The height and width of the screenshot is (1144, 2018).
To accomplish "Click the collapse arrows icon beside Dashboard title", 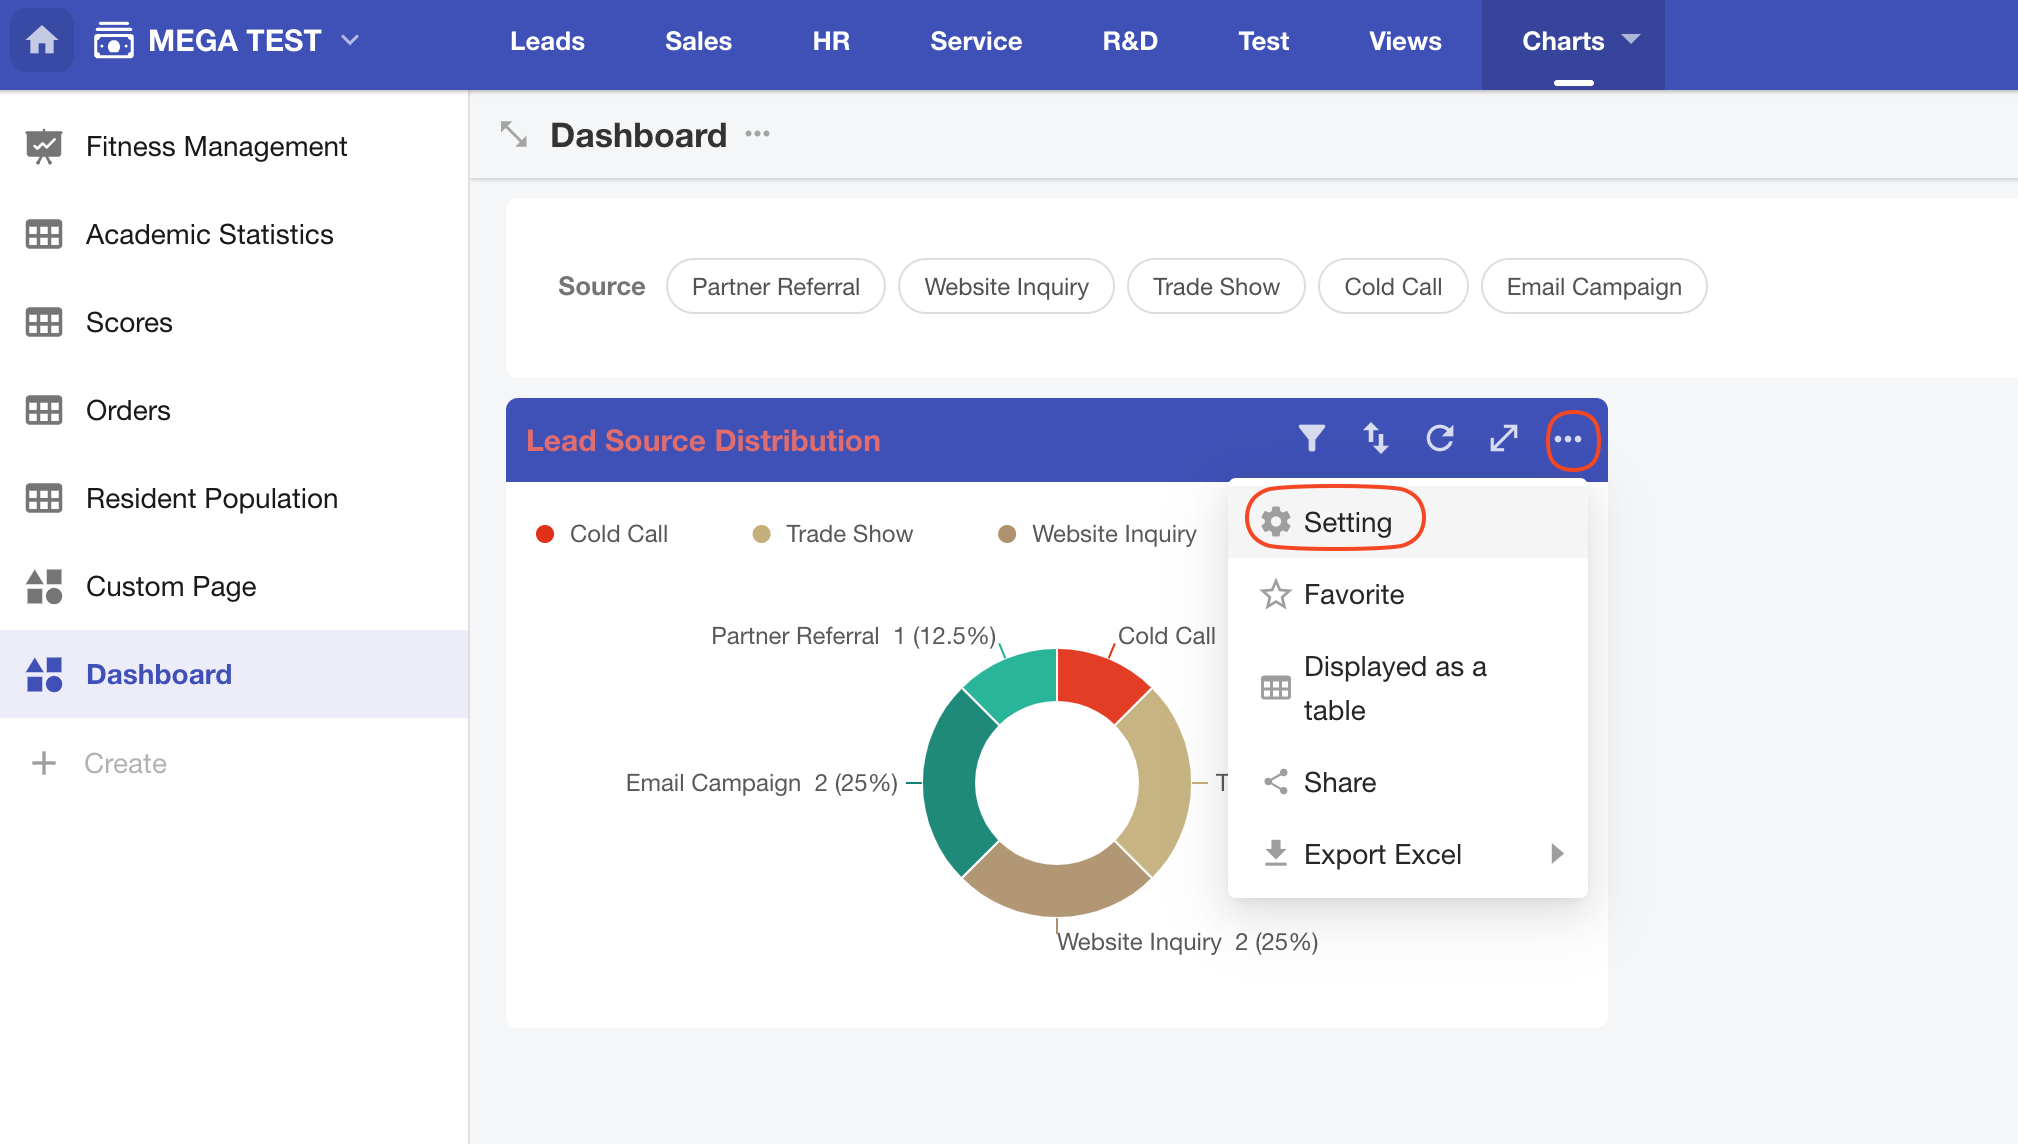I will pos(514,134).
